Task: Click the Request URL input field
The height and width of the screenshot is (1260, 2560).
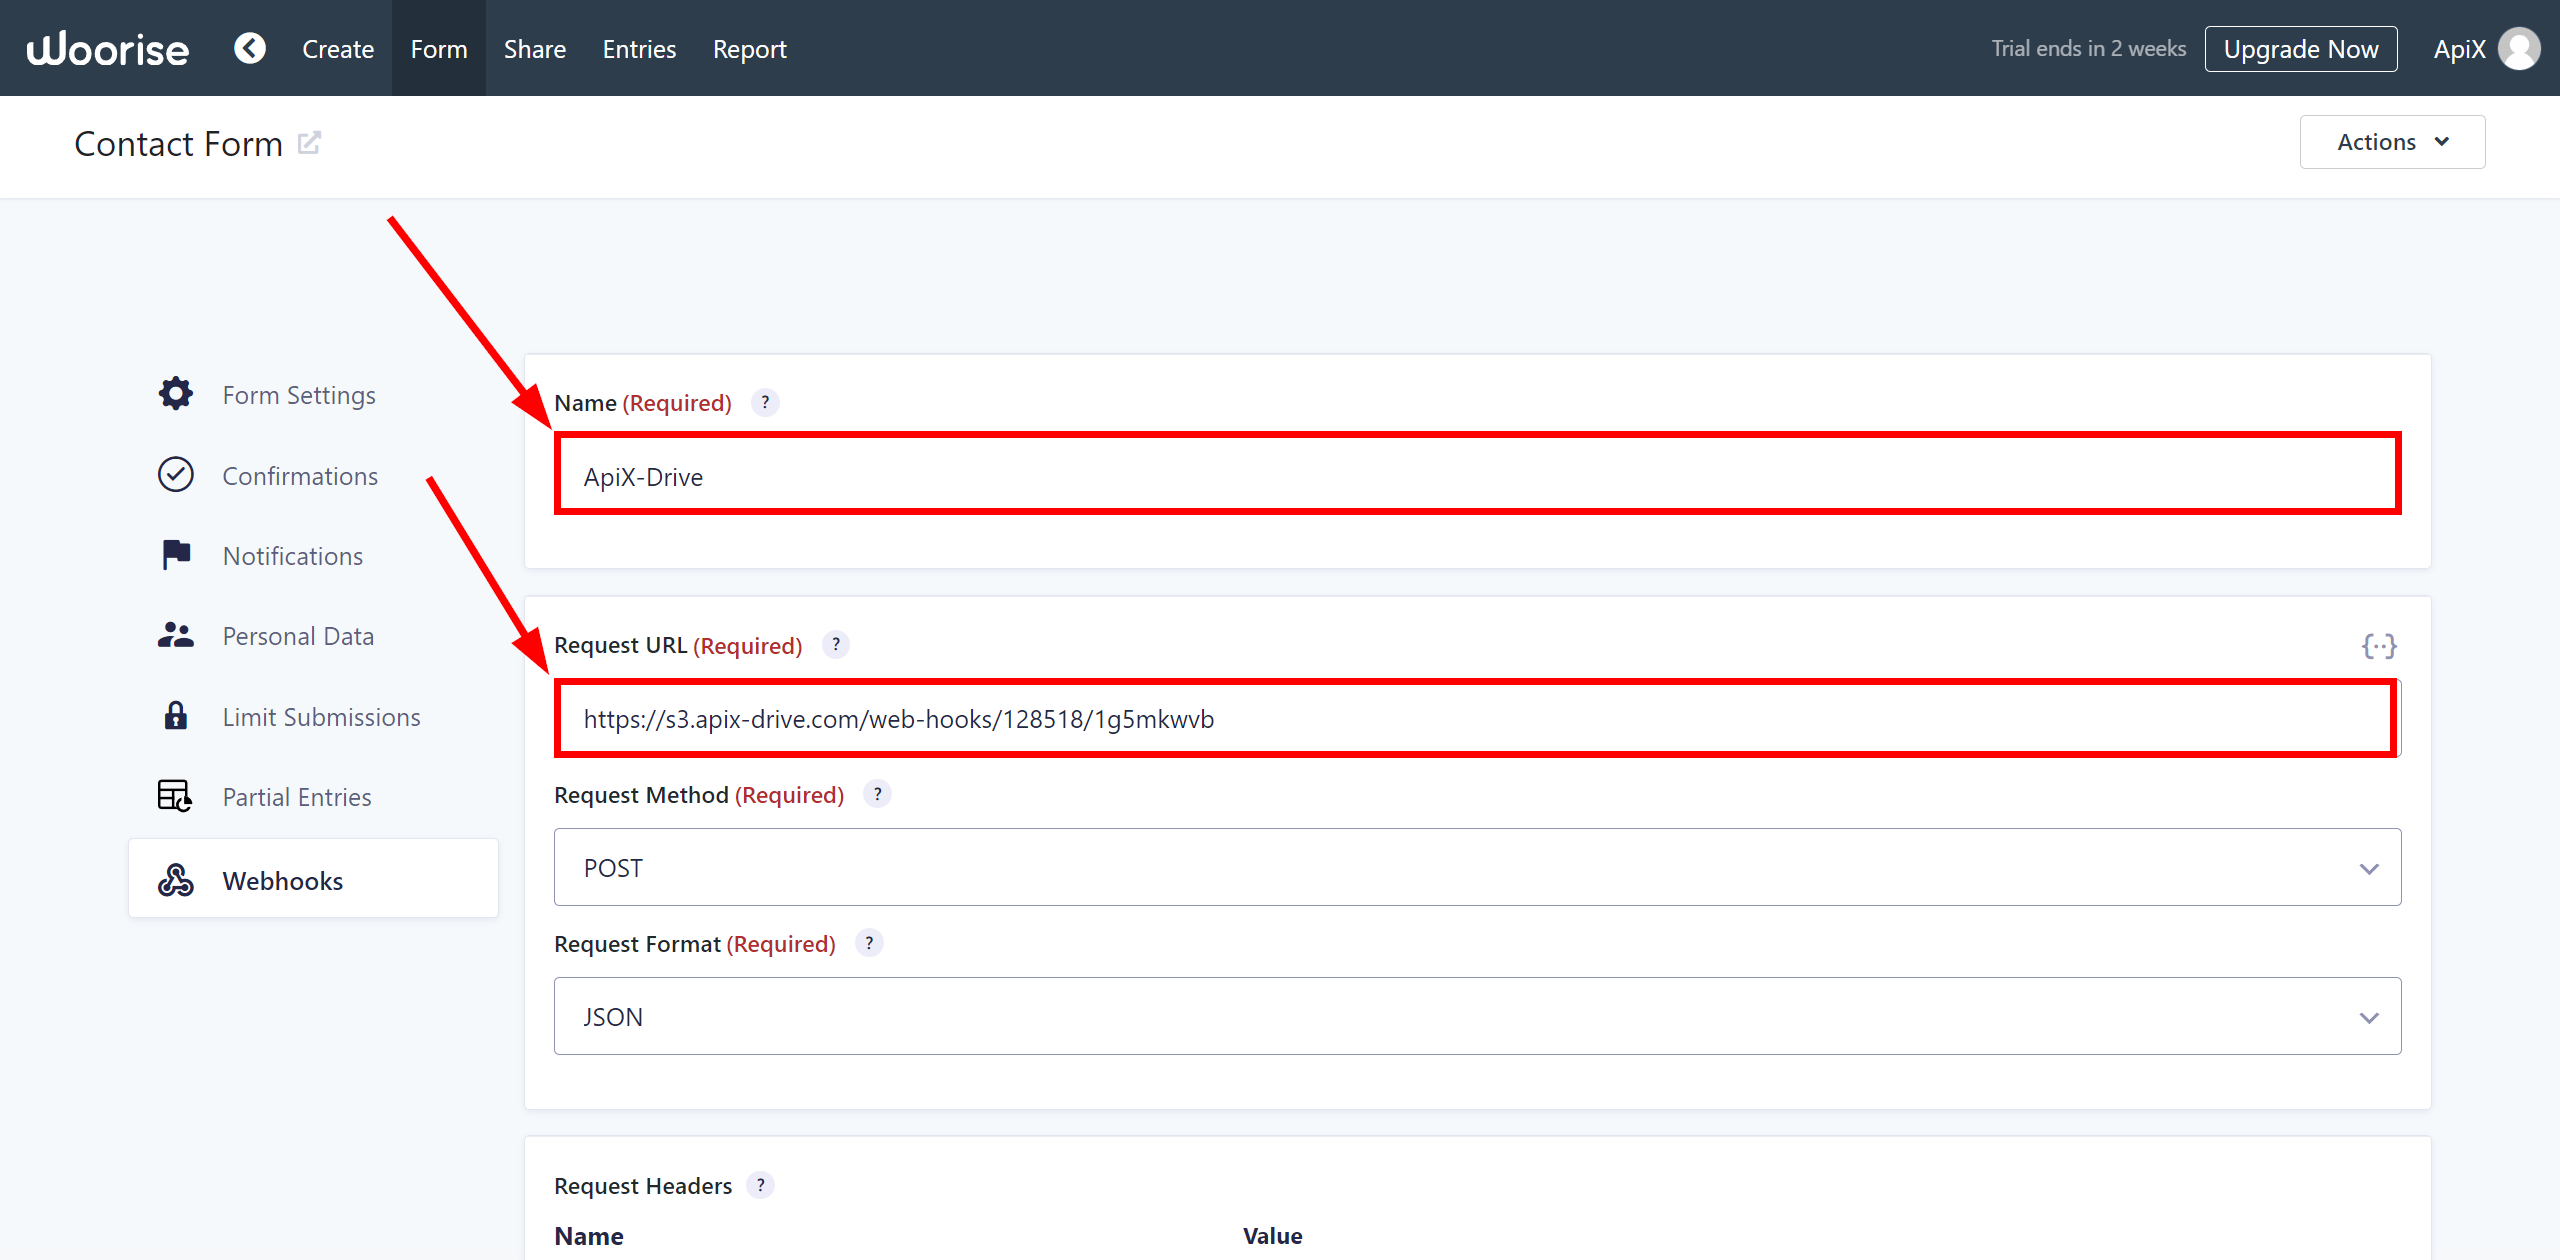Action: pos(1477,719)
